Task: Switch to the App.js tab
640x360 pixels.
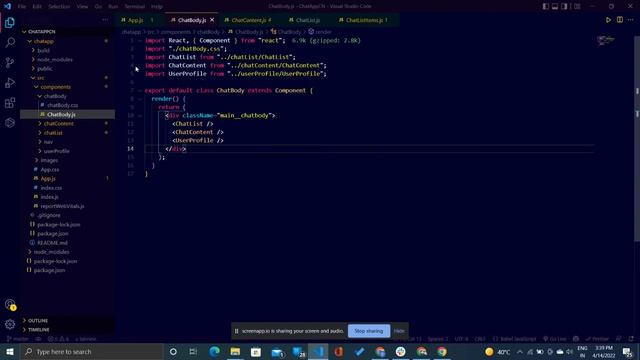Action: pos(138,20)
